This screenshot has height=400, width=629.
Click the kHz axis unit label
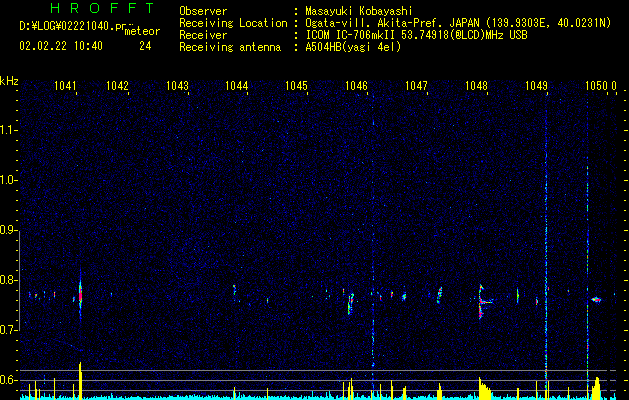tap(9, 81)
